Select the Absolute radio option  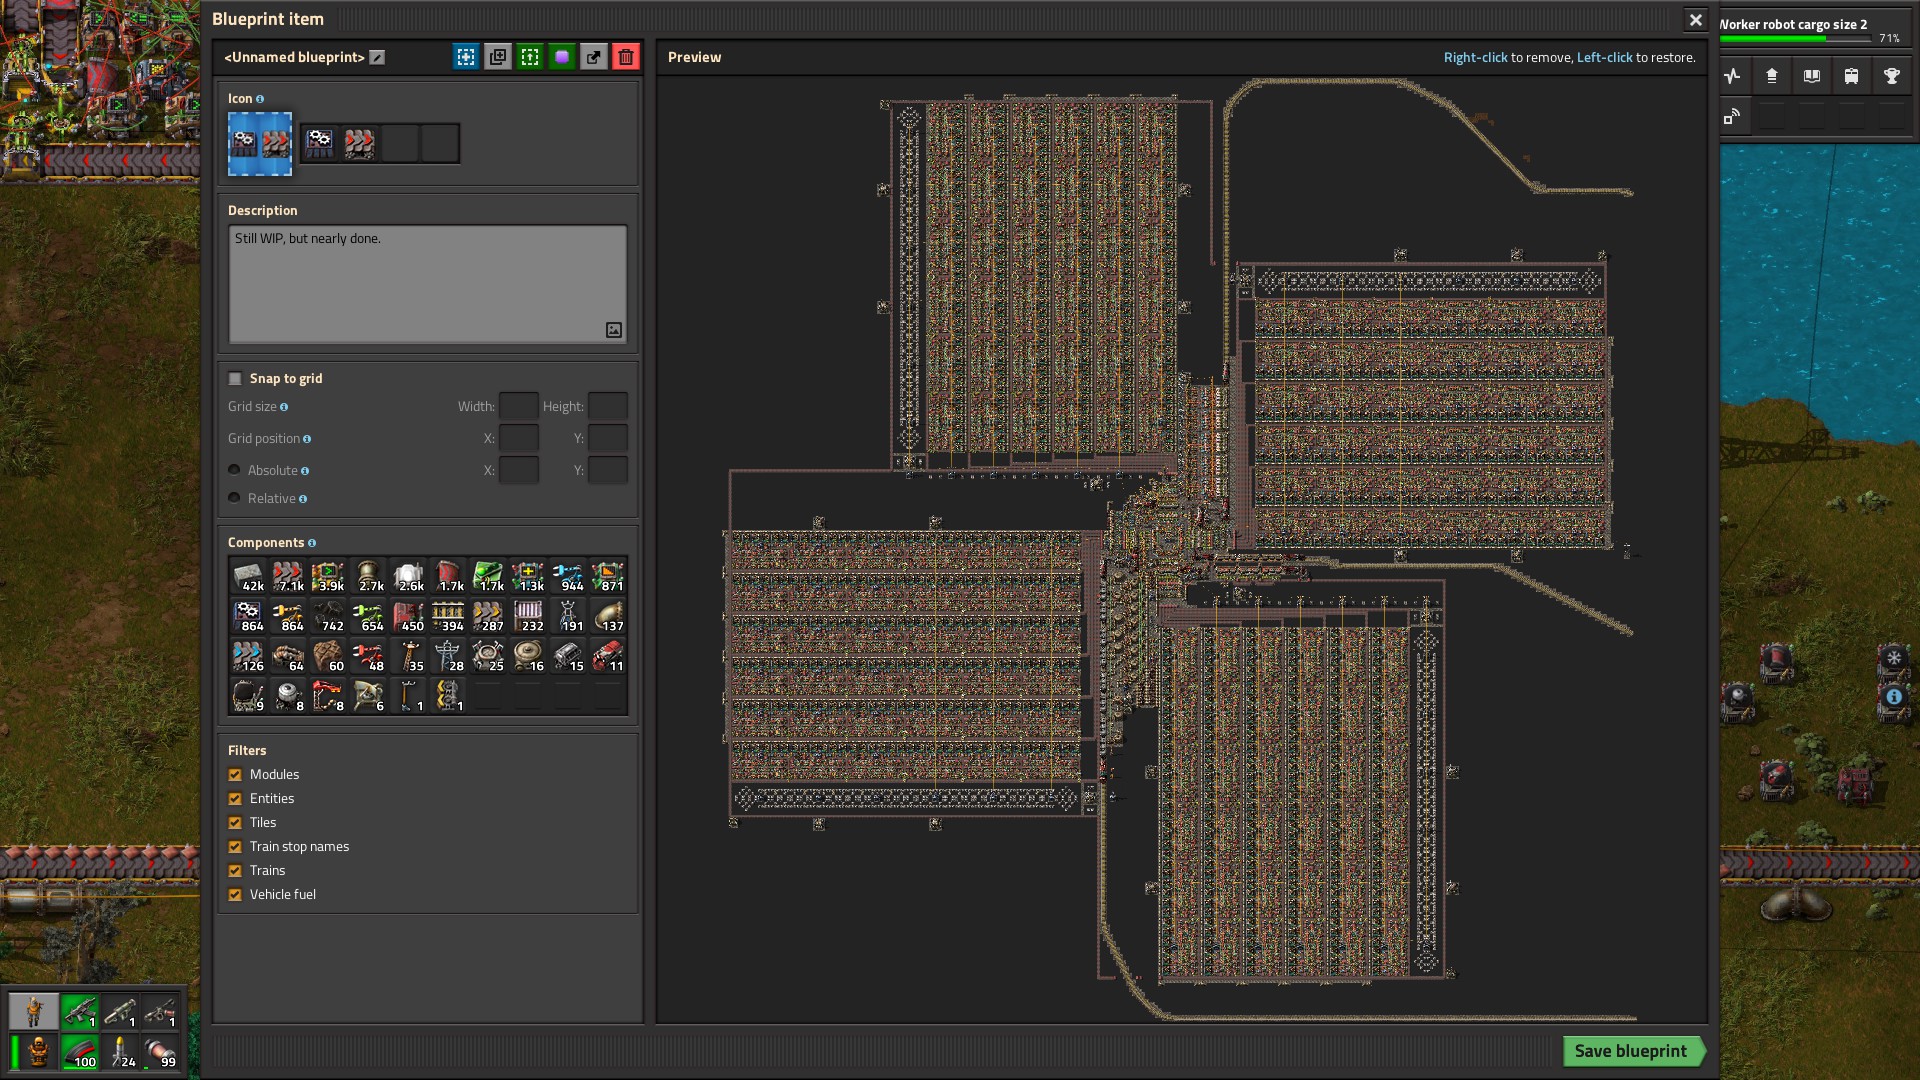[x=234, y=470]
